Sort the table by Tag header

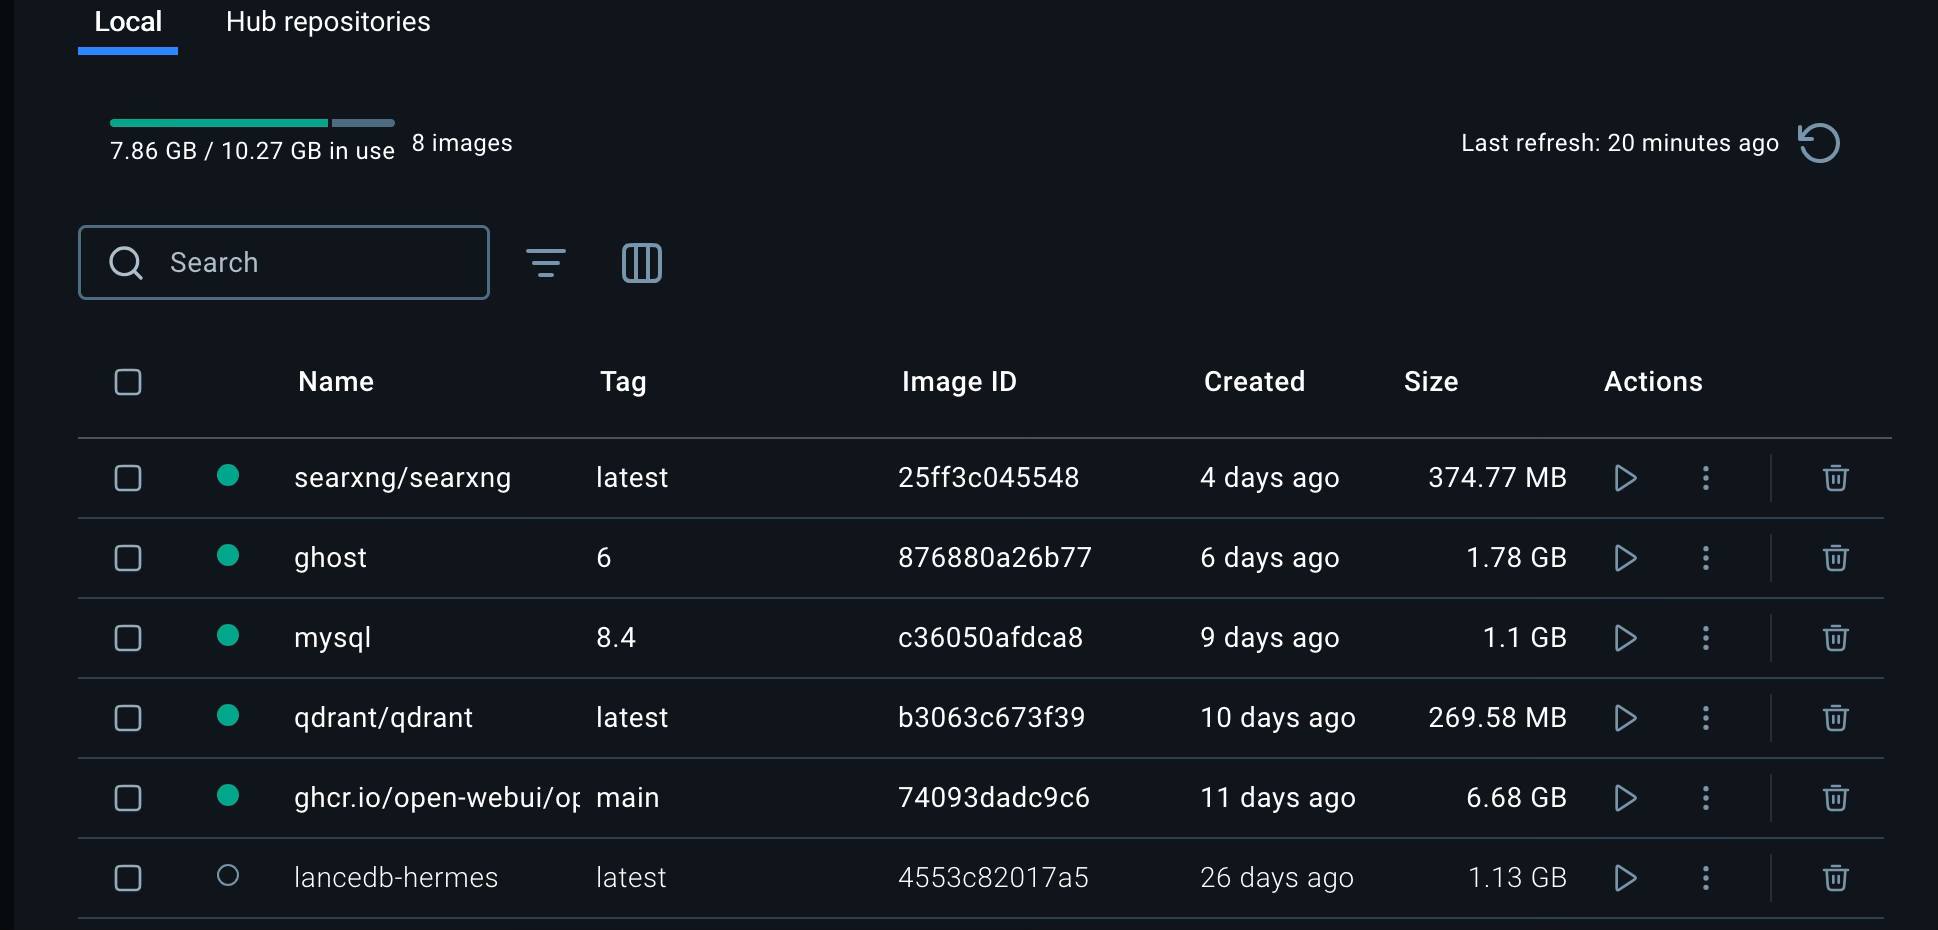[623, 382]
